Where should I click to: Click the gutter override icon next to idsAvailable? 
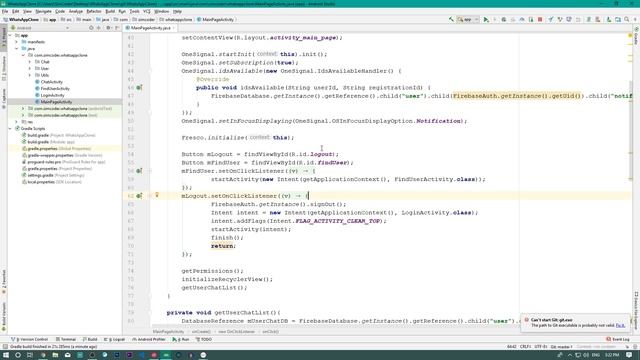click(139, 87)
